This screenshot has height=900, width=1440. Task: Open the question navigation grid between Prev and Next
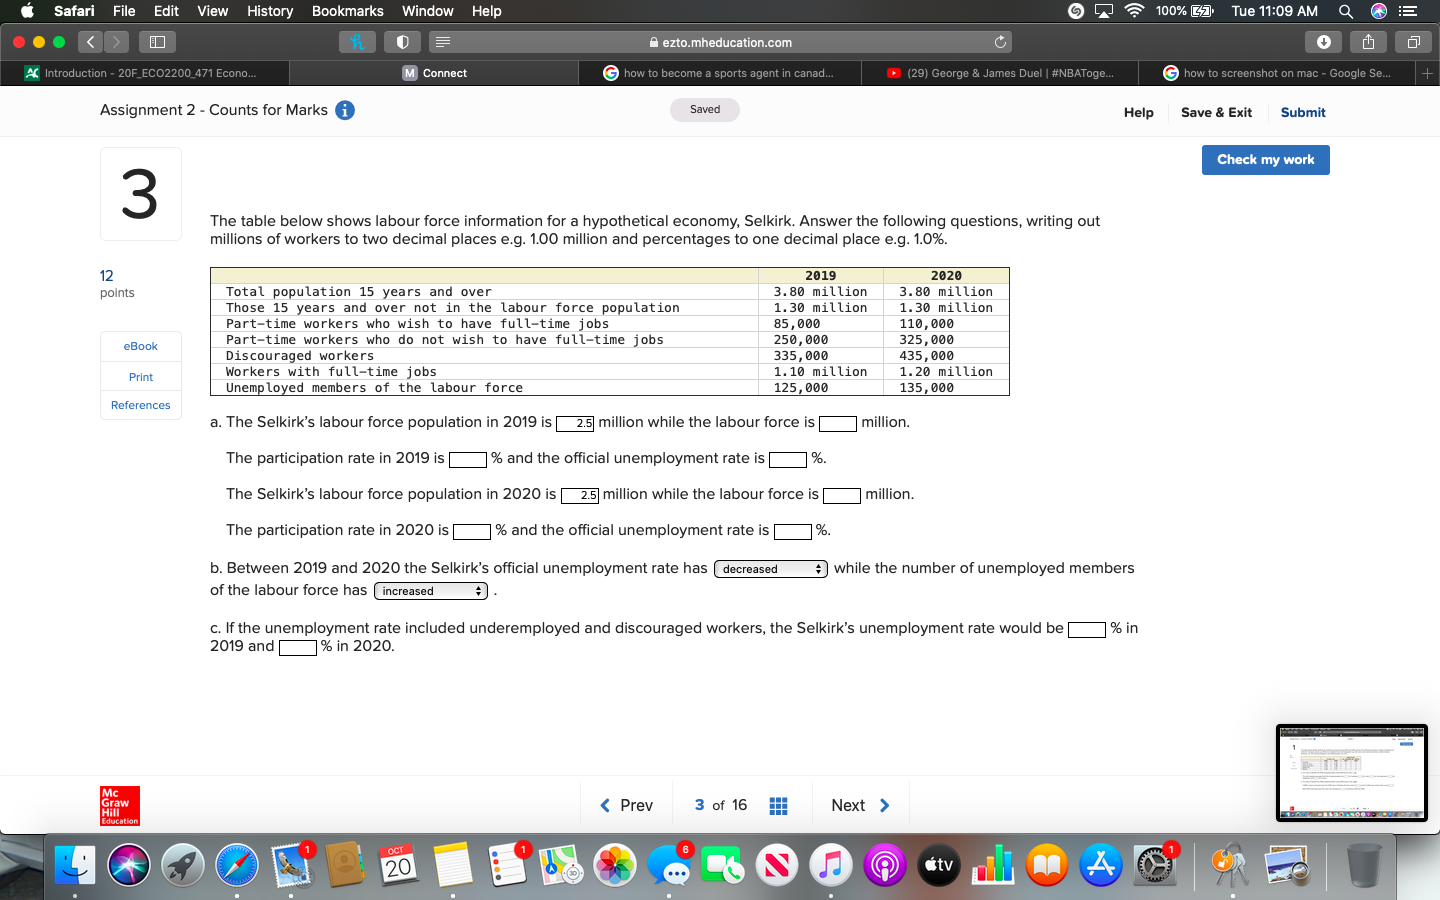point(778,805)
